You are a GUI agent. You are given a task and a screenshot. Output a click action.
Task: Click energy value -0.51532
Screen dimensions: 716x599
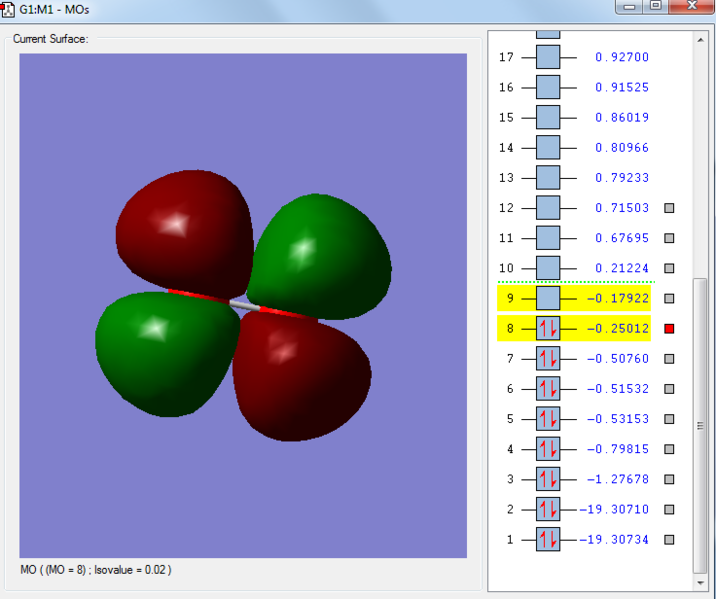[618, 389]
